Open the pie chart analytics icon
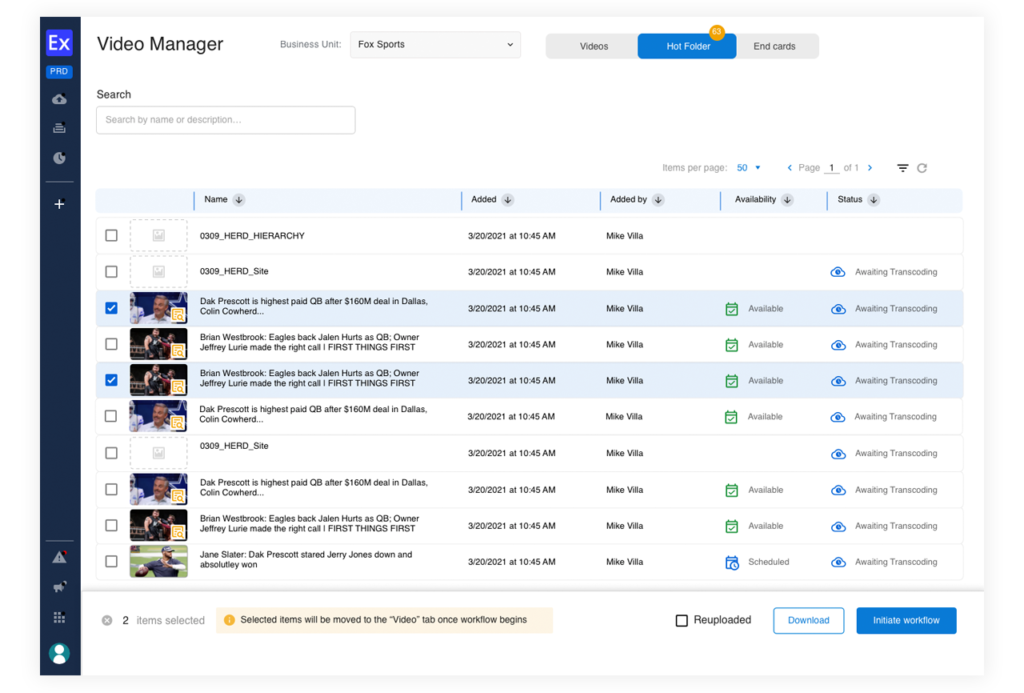The image size is (1024, 693). (59, 158)
